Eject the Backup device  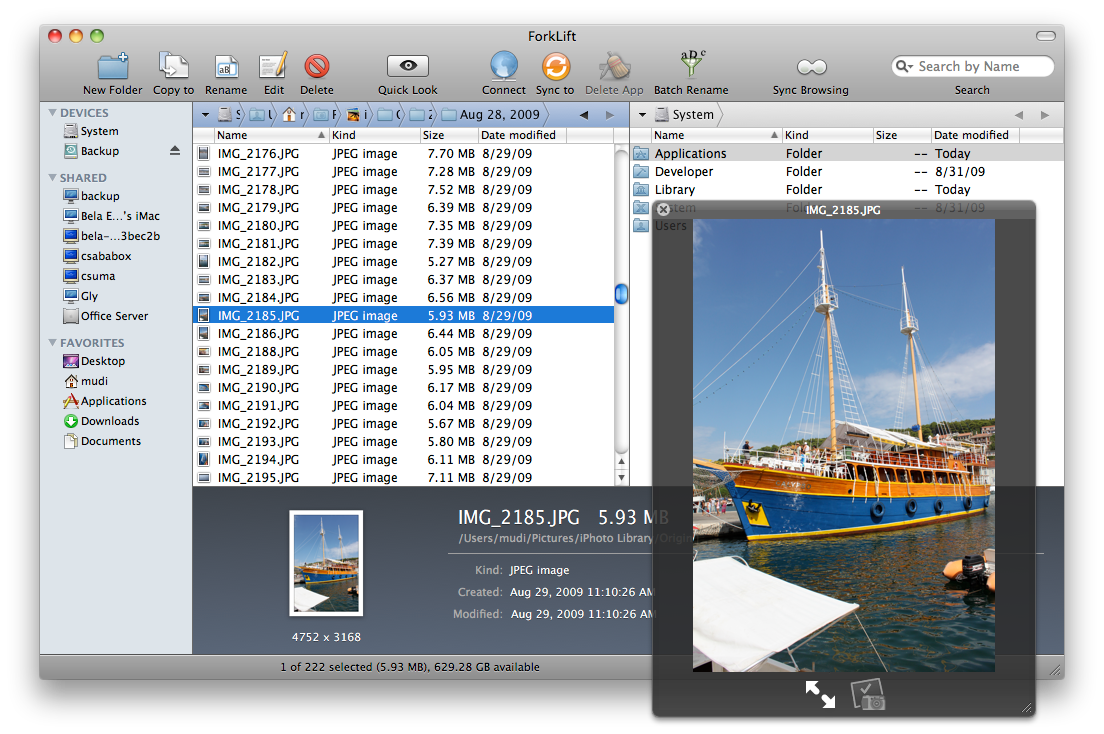coord(175,151)
